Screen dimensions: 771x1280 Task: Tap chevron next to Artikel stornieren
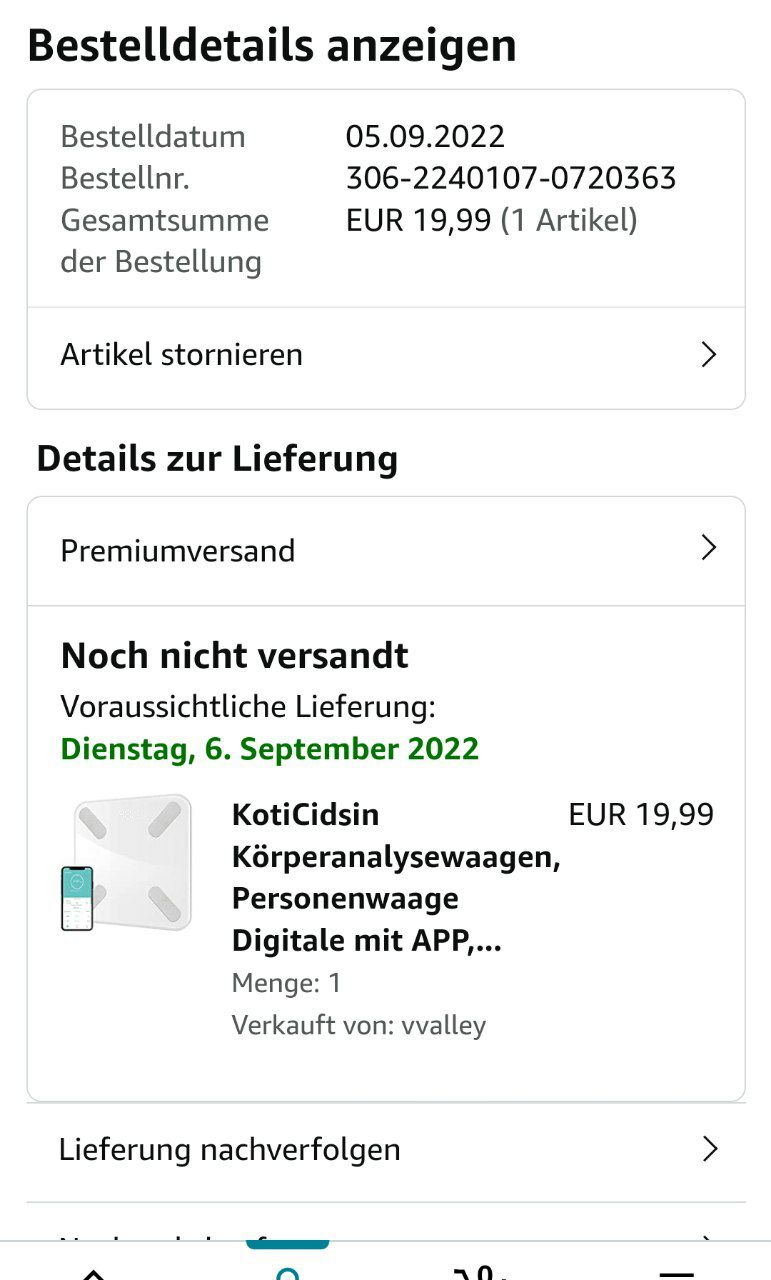[709, 355]
